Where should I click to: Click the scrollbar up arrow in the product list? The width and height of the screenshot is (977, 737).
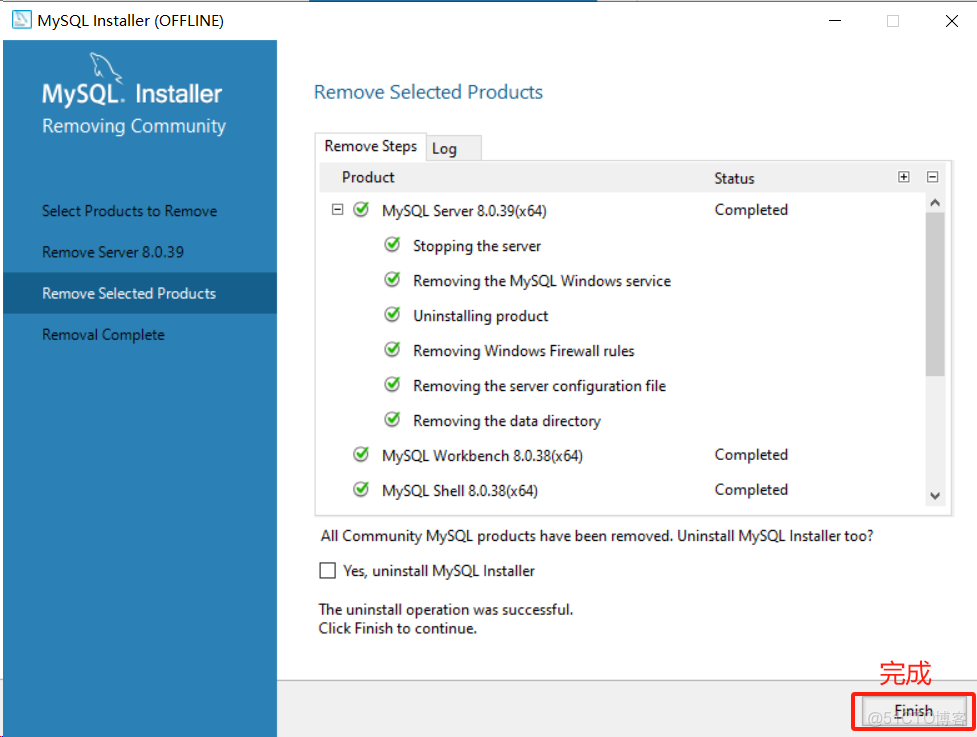pyautogui.click(x=935, y=200)
